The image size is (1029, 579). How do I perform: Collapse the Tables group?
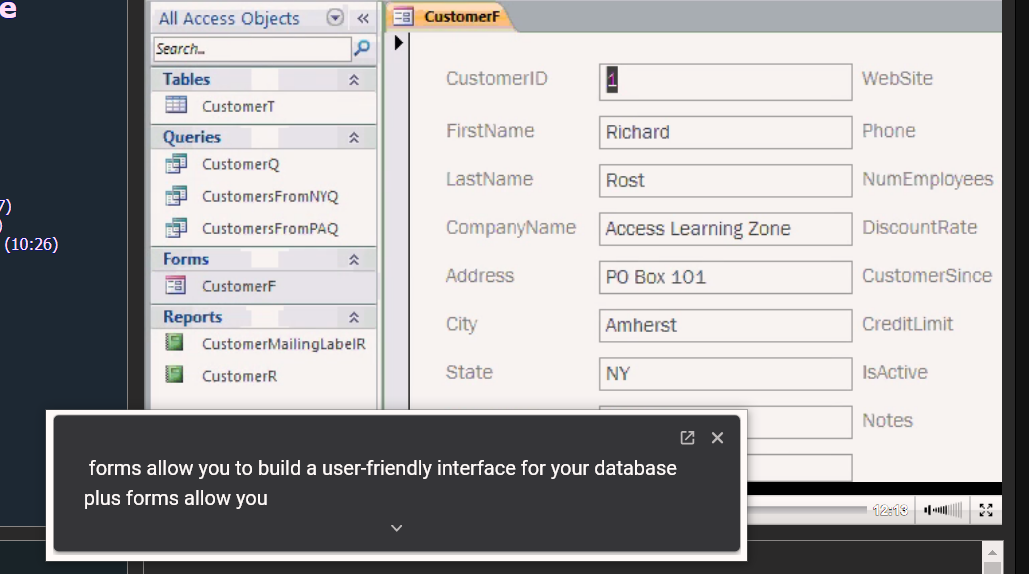click(353, 79)
